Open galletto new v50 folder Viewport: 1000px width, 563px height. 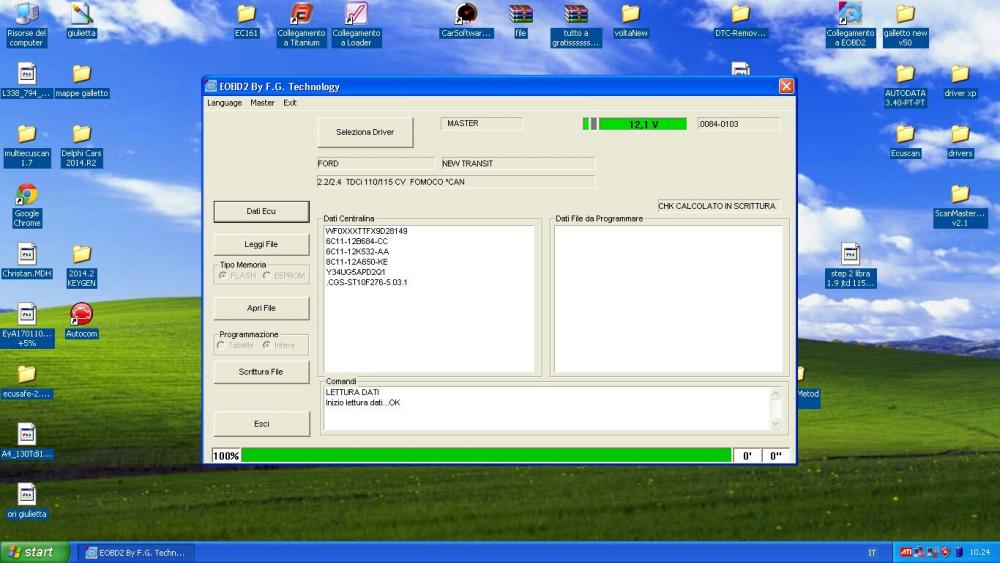pyautogui.click(x=905, y=24)
